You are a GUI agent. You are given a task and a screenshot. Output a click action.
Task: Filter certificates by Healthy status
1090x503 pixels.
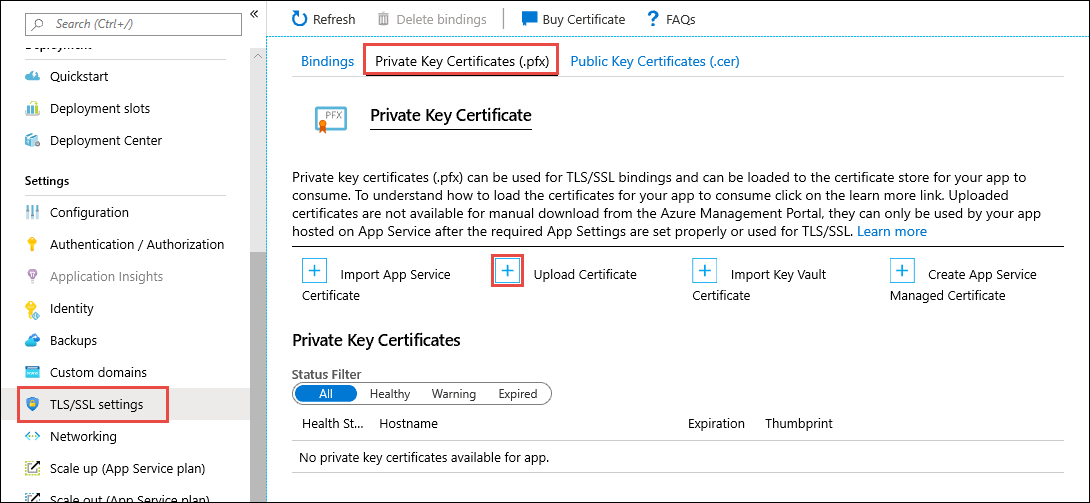(x=390, y=394)
